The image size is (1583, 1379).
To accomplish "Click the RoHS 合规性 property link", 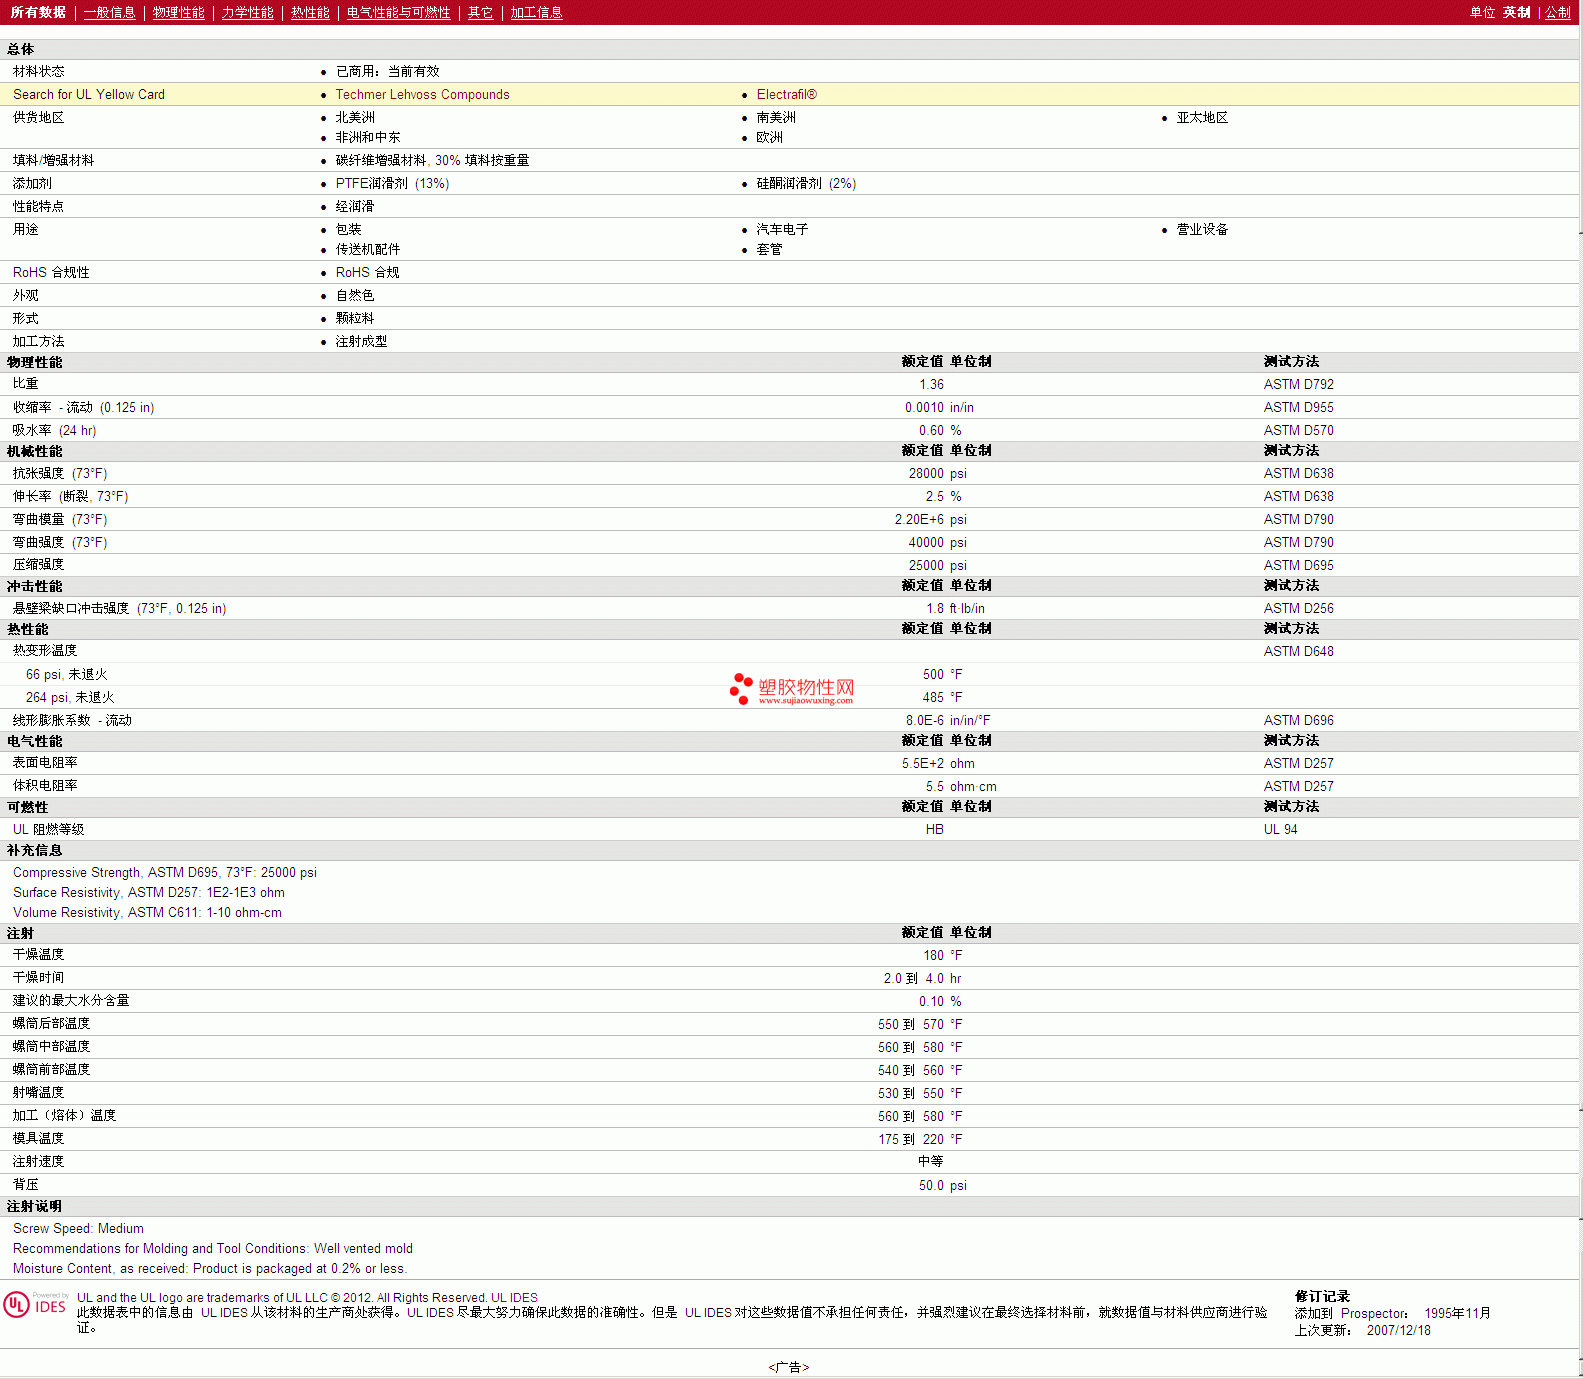I will coord(51,272).
